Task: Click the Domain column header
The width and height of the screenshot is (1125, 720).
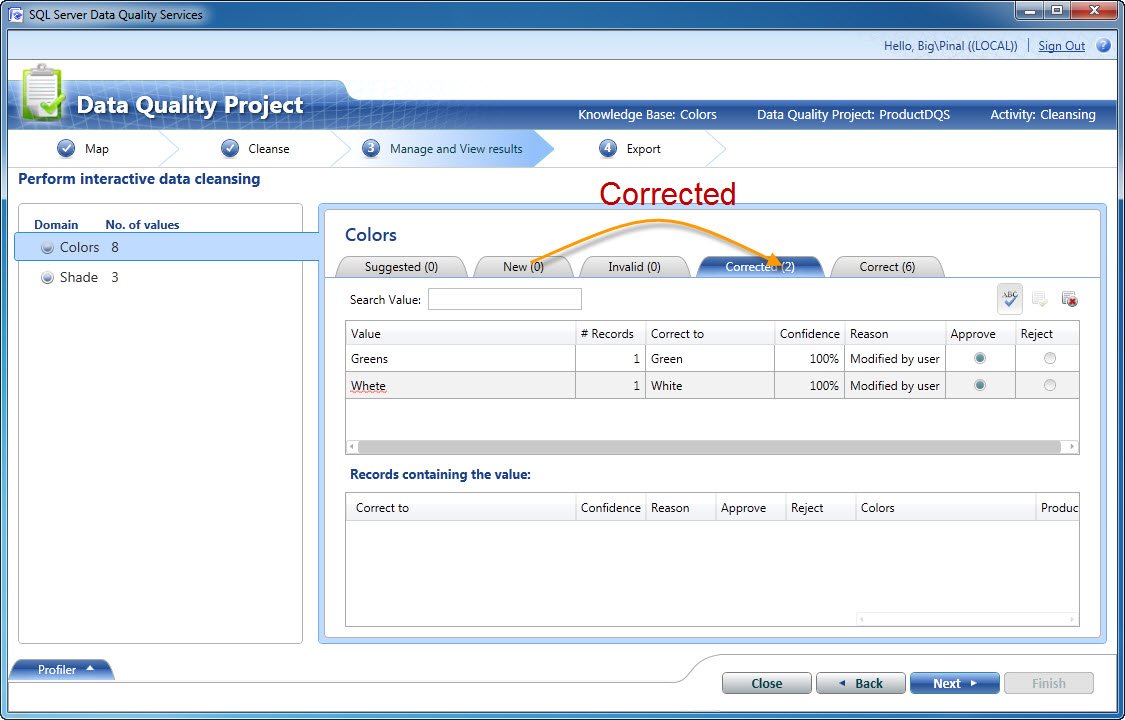Action: pos(56,224)
